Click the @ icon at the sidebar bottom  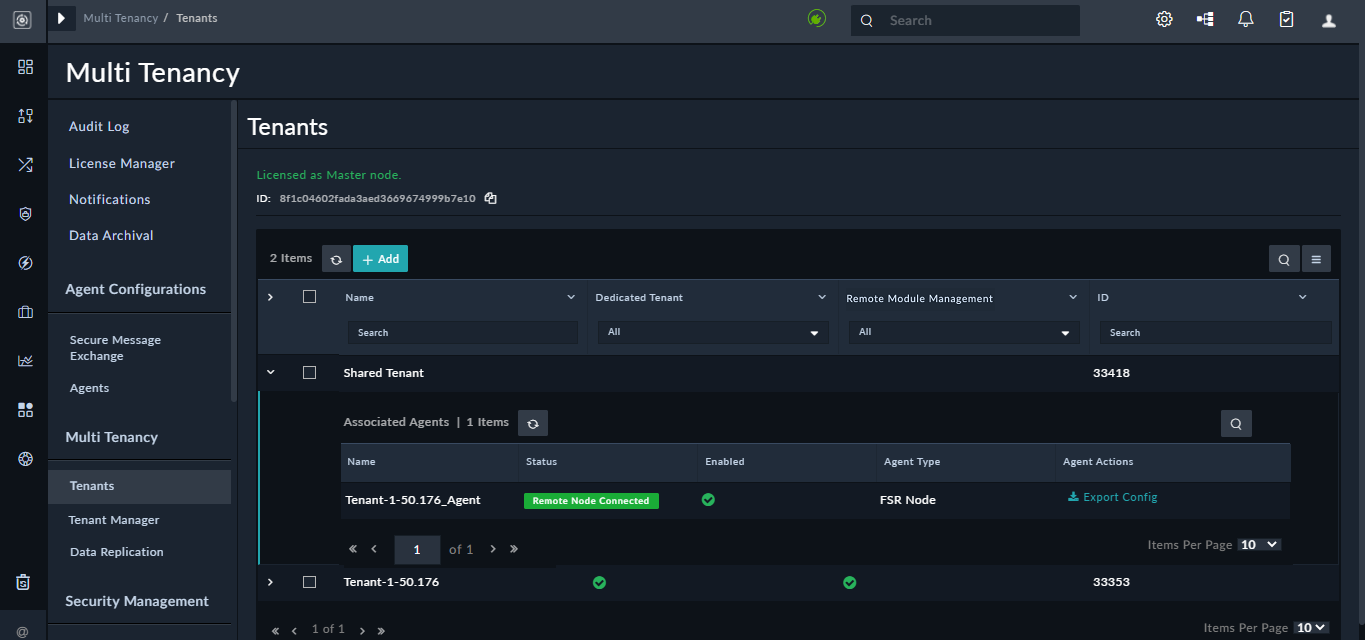pyautogui.click(x=23, y=631)
